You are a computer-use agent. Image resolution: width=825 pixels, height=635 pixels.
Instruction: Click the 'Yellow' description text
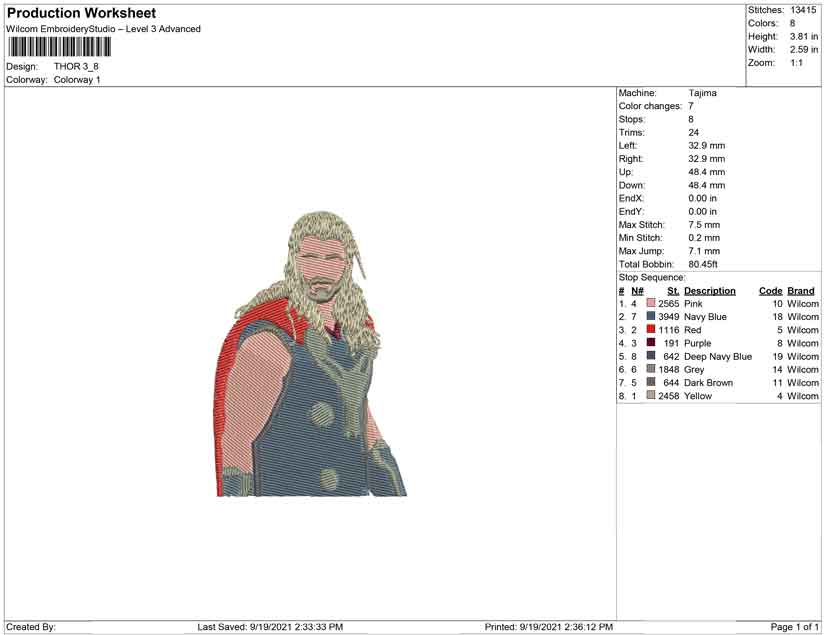[x=698, y=396]
